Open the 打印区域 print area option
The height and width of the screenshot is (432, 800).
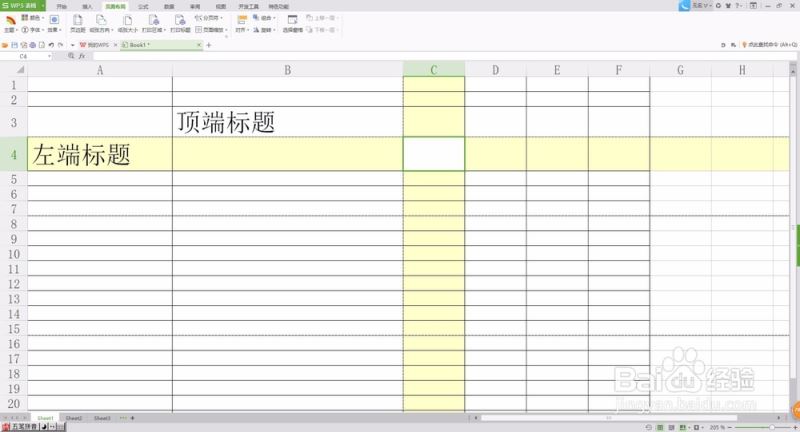click(x=154, y=24)
